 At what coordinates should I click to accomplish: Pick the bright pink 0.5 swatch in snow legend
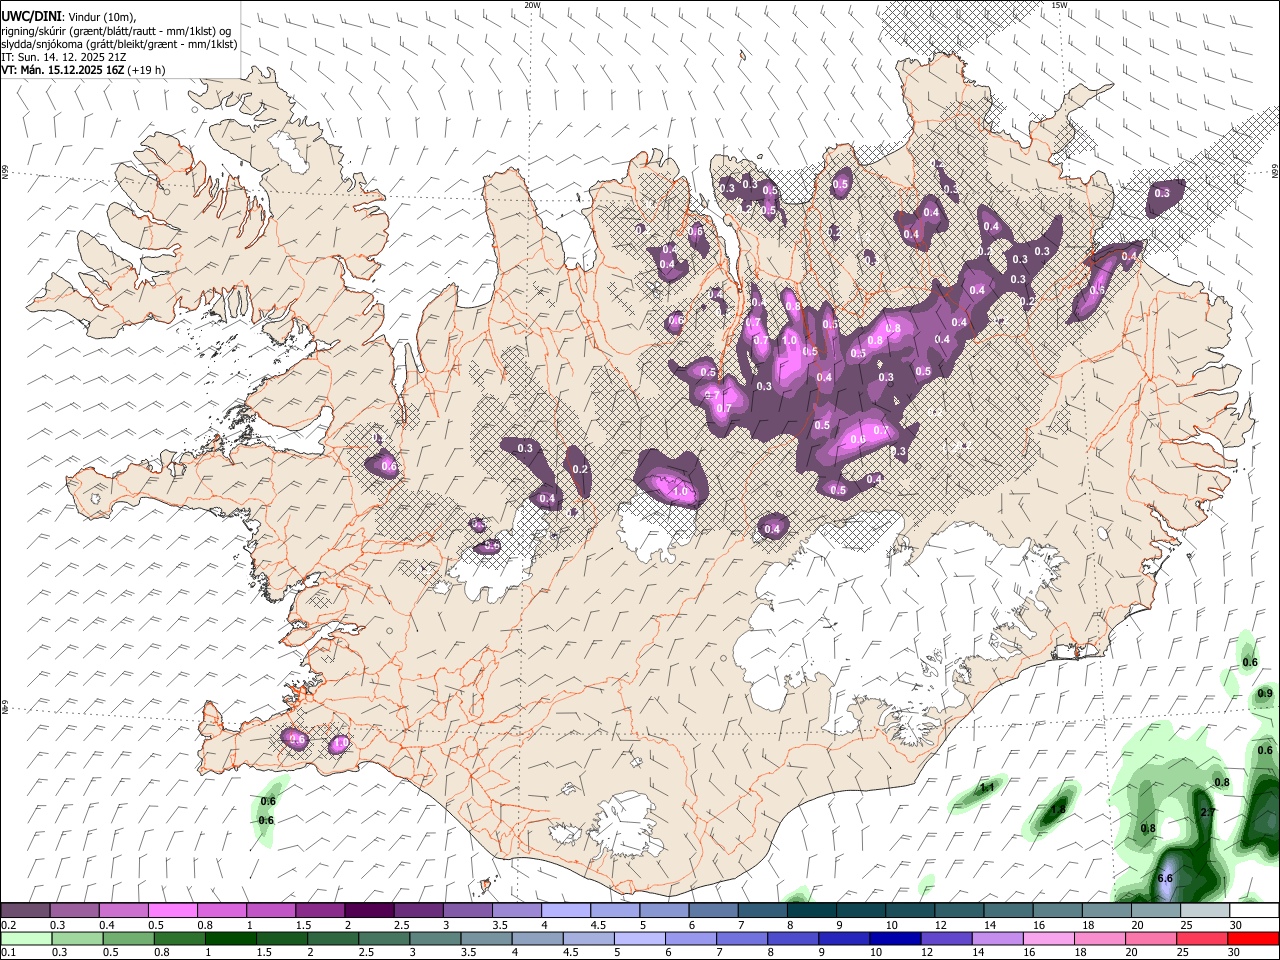tap(172, 911)
